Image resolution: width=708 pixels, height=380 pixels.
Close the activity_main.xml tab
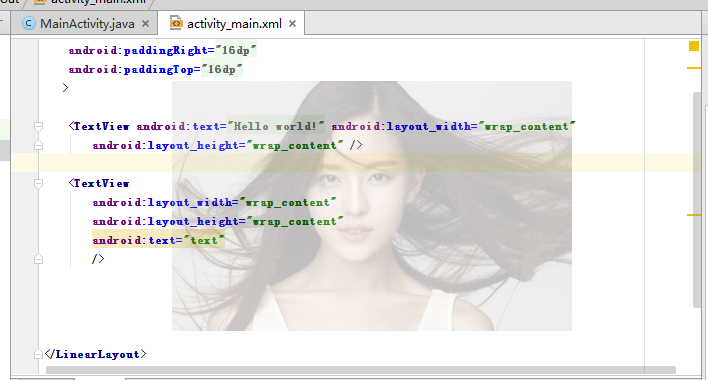(293, 23)
